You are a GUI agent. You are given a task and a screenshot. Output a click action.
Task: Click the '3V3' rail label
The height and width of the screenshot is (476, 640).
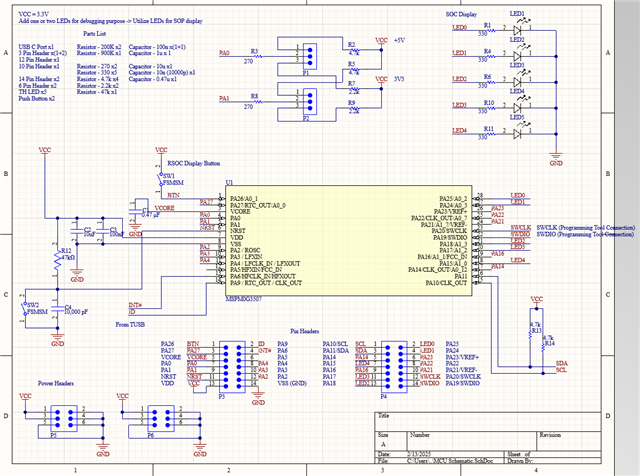pos(399,79)
